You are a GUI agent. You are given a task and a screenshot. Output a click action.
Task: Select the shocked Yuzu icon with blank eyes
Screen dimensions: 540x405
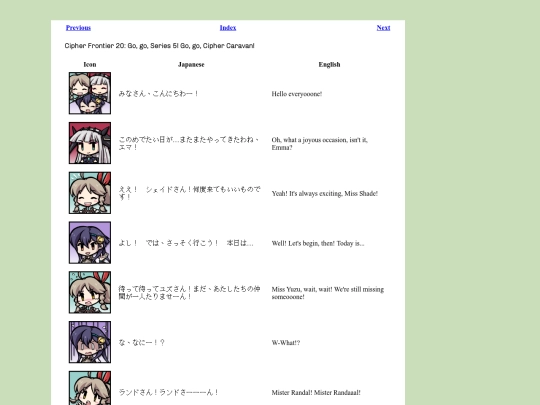click(90, 342)
